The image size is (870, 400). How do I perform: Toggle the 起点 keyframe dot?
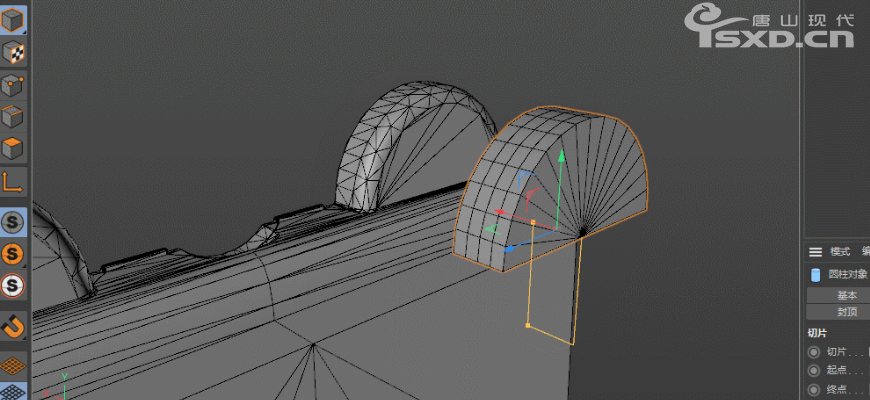coord(814,372)
